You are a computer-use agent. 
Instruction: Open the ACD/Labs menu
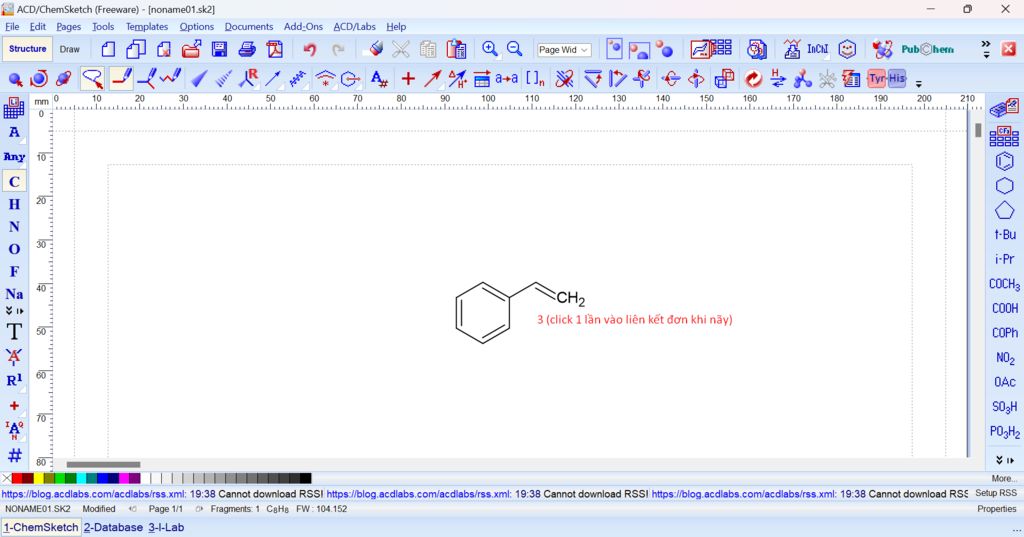point(355,27)
